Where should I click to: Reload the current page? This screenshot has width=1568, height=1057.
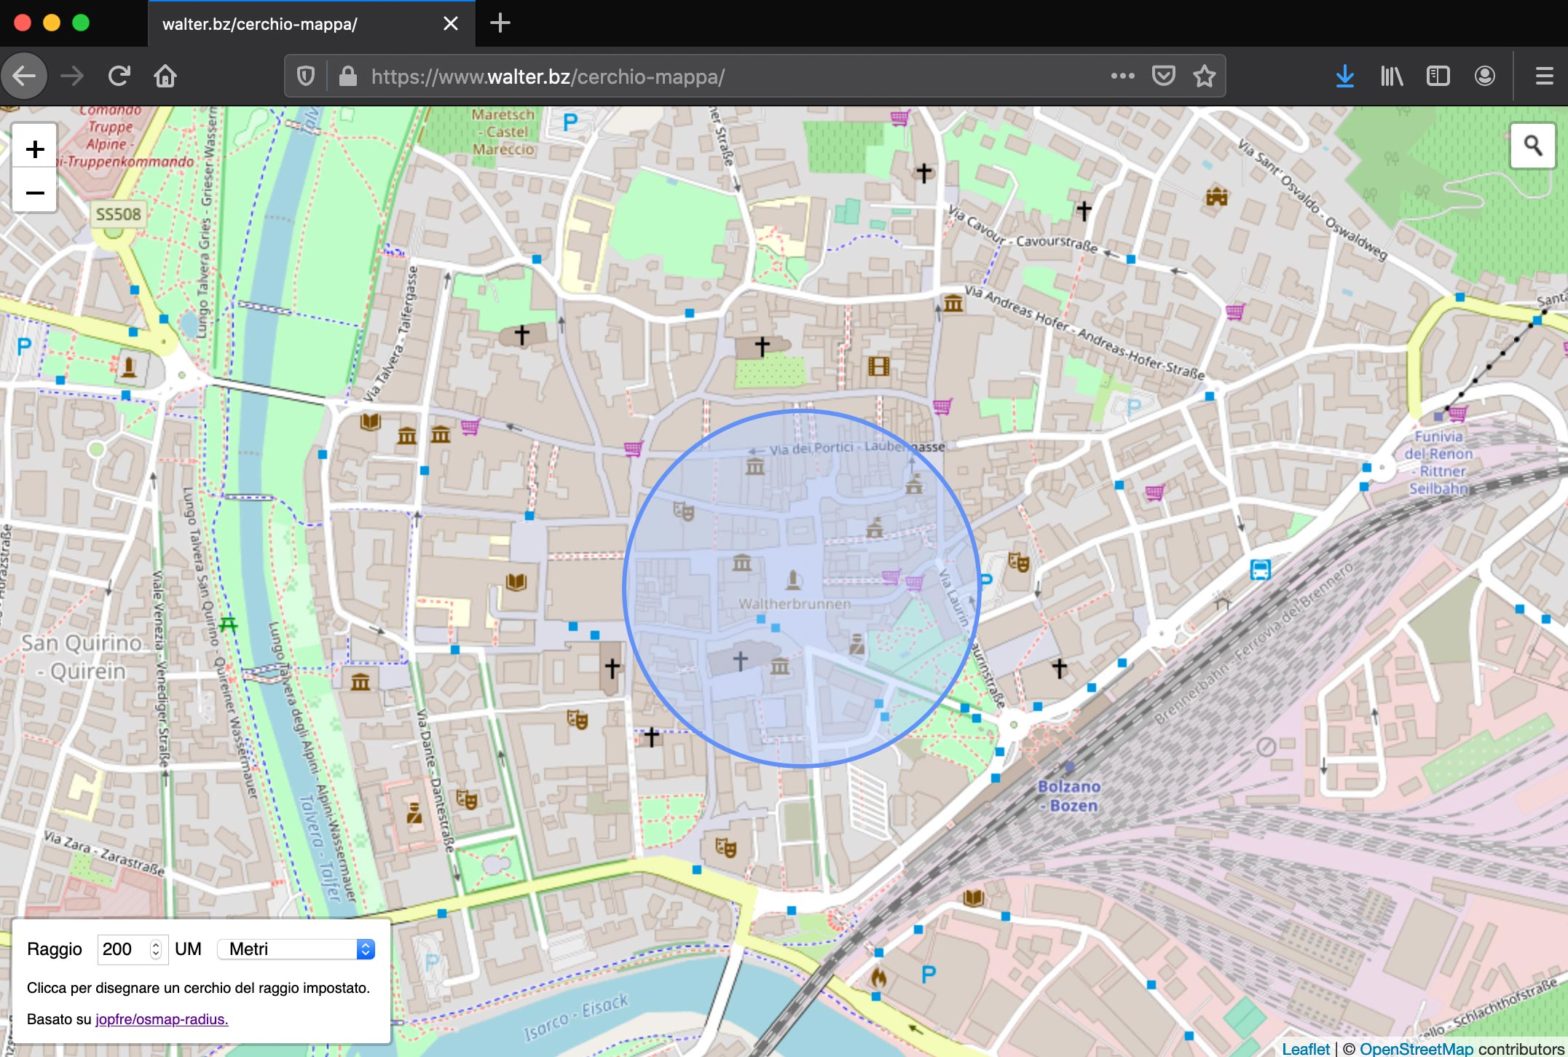click(119, 76)
